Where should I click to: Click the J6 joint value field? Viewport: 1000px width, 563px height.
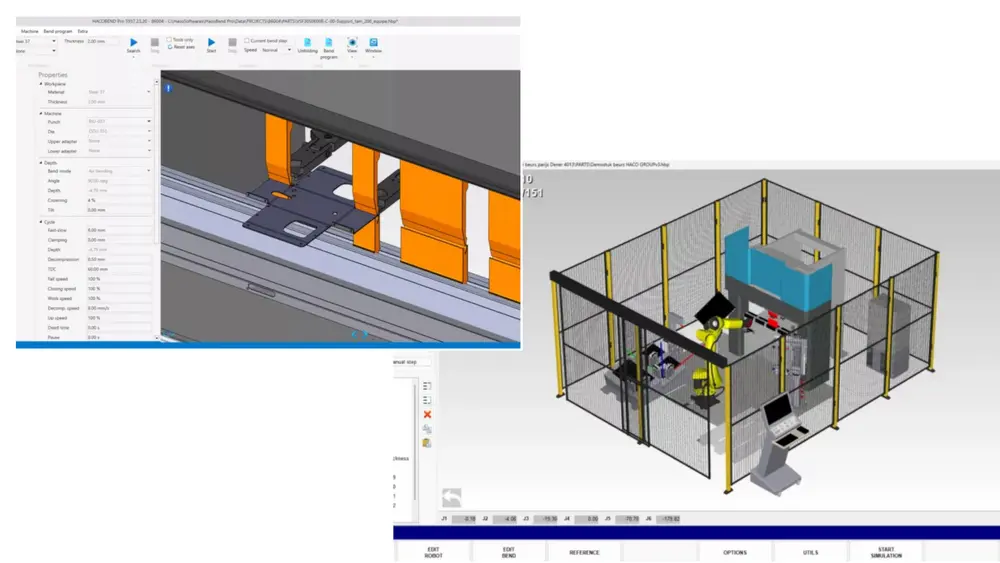tap(668, 519)
